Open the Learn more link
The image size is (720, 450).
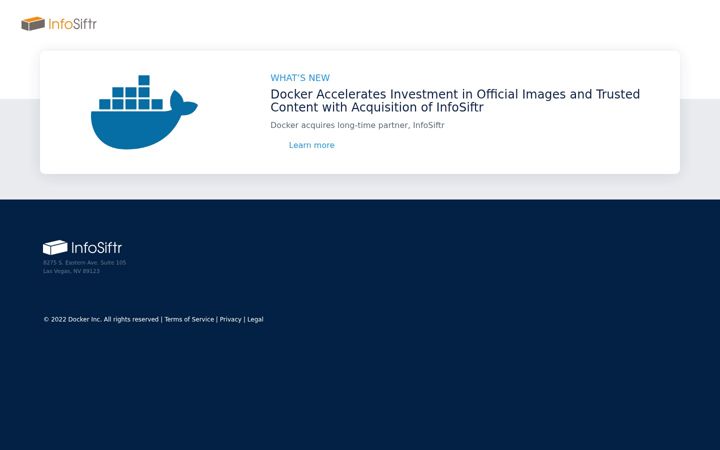(x=311, y=145)
